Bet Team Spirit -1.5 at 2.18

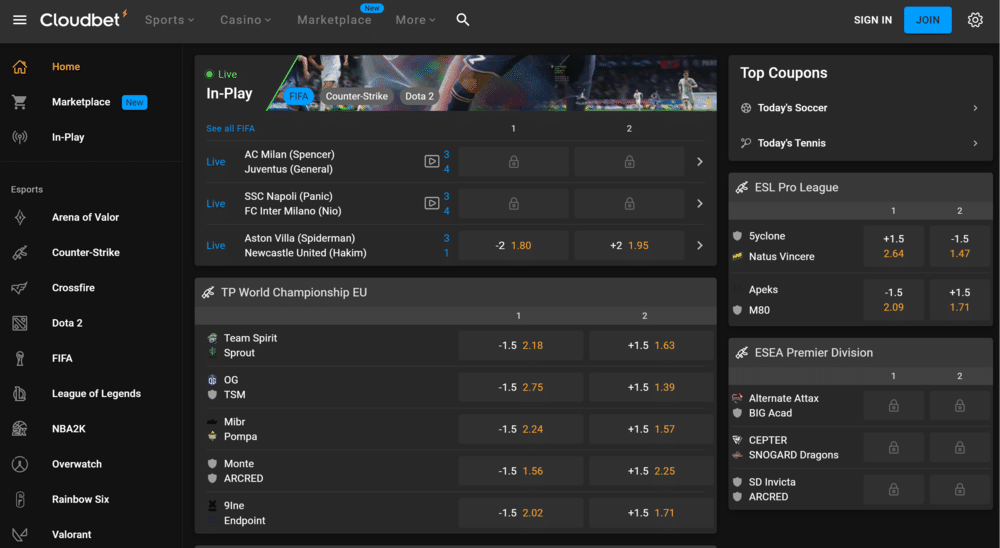pyautogui.click(x=520, y=345)
